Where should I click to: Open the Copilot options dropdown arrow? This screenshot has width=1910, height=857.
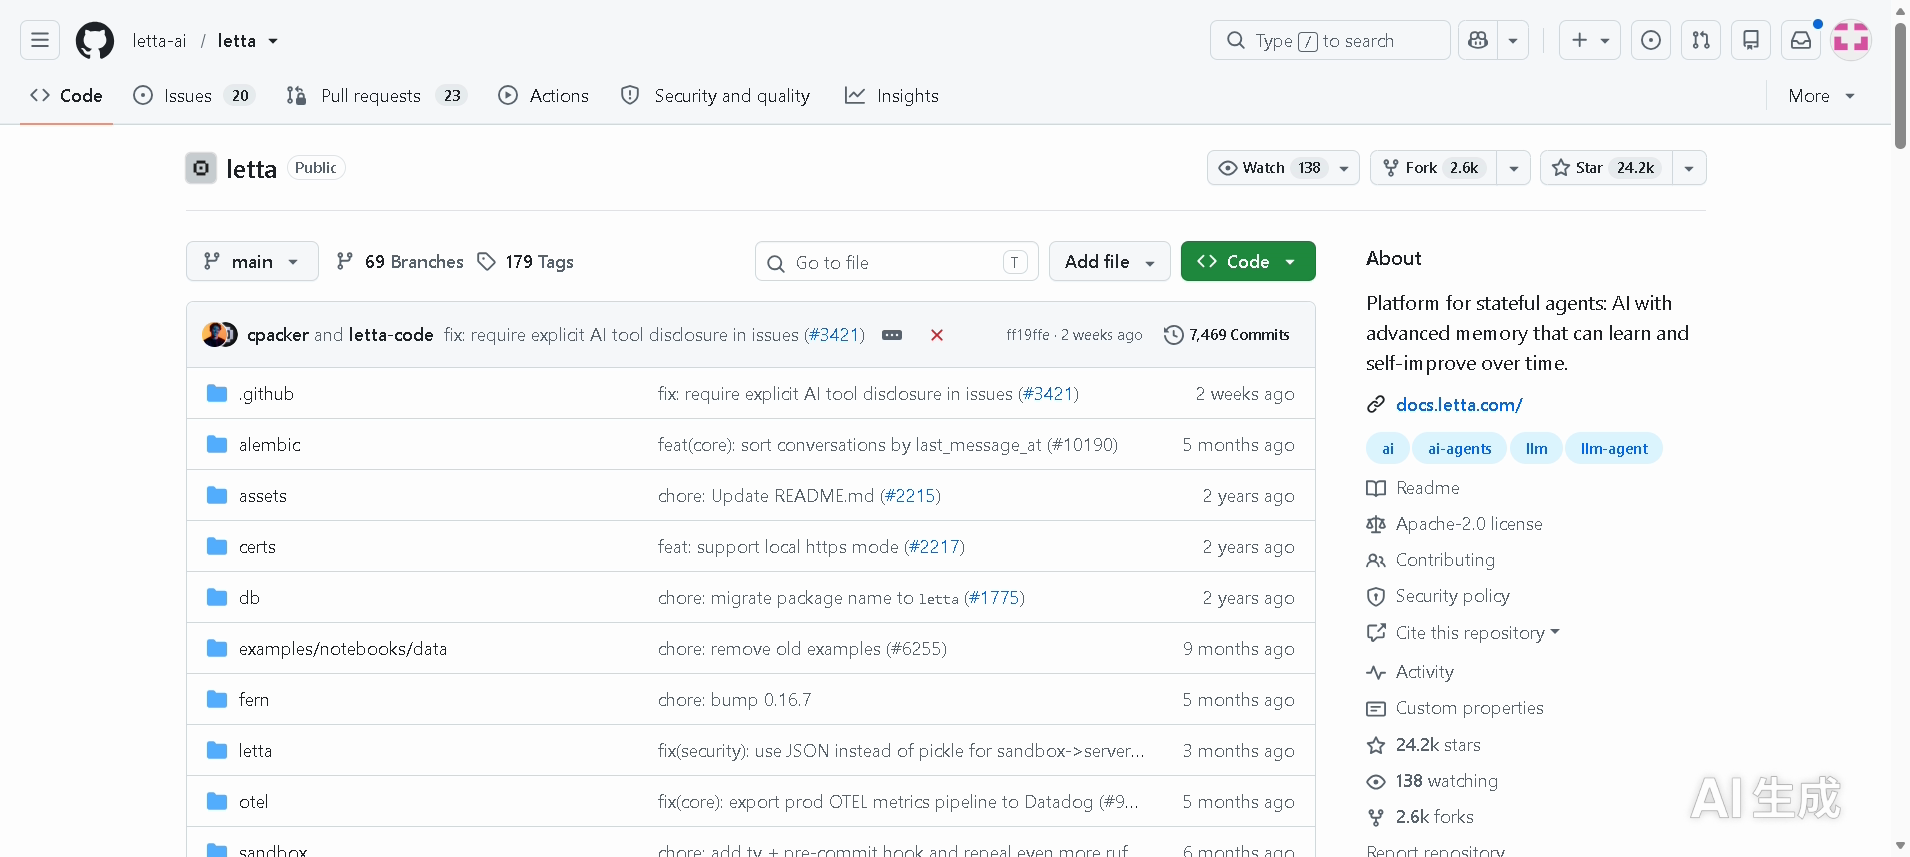[1513, 40]
